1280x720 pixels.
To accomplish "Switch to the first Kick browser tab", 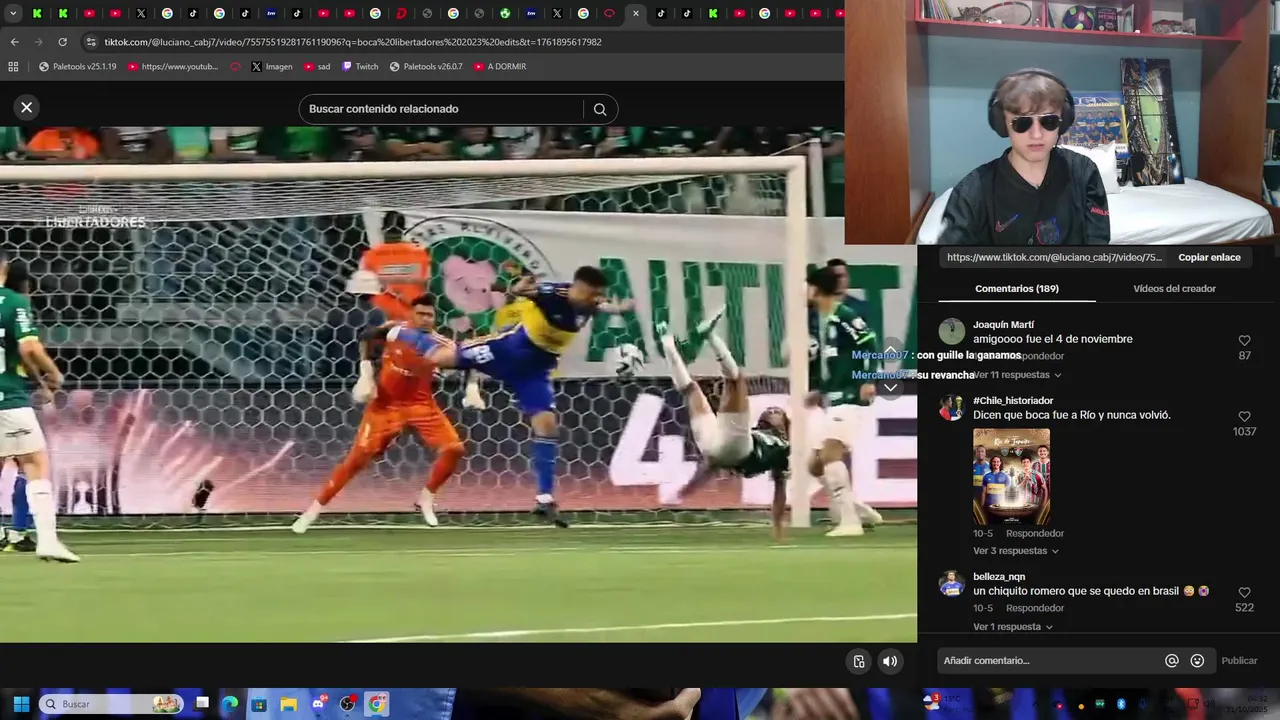I will [x=37, y=13].
